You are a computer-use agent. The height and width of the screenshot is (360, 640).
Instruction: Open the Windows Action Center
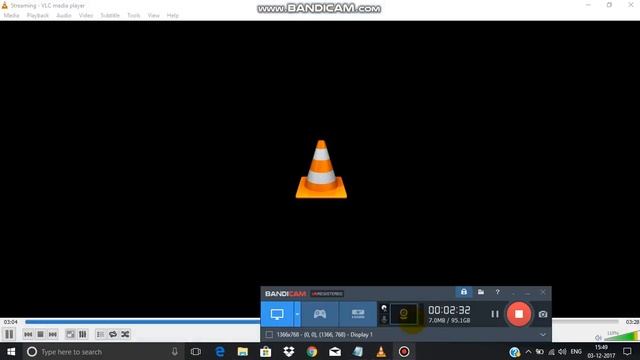[627, 351]
